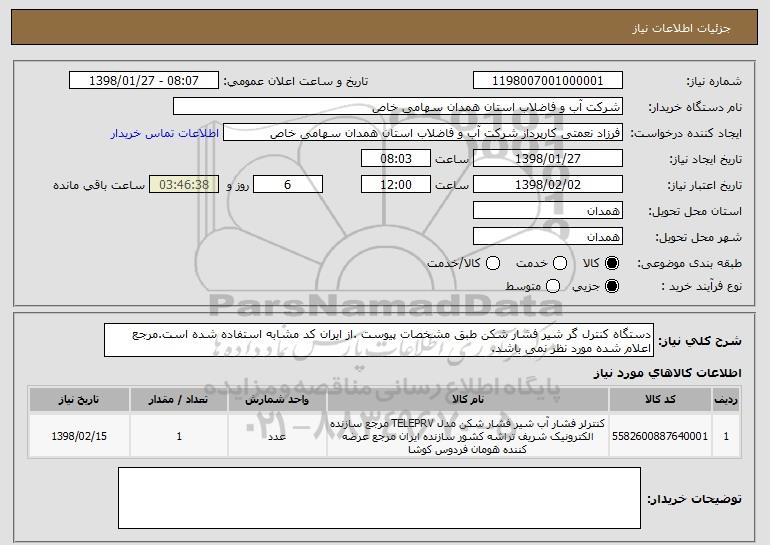Click the validity time field 12:00
This screenshot has height=545, width=770.
[x=396, y=185]
